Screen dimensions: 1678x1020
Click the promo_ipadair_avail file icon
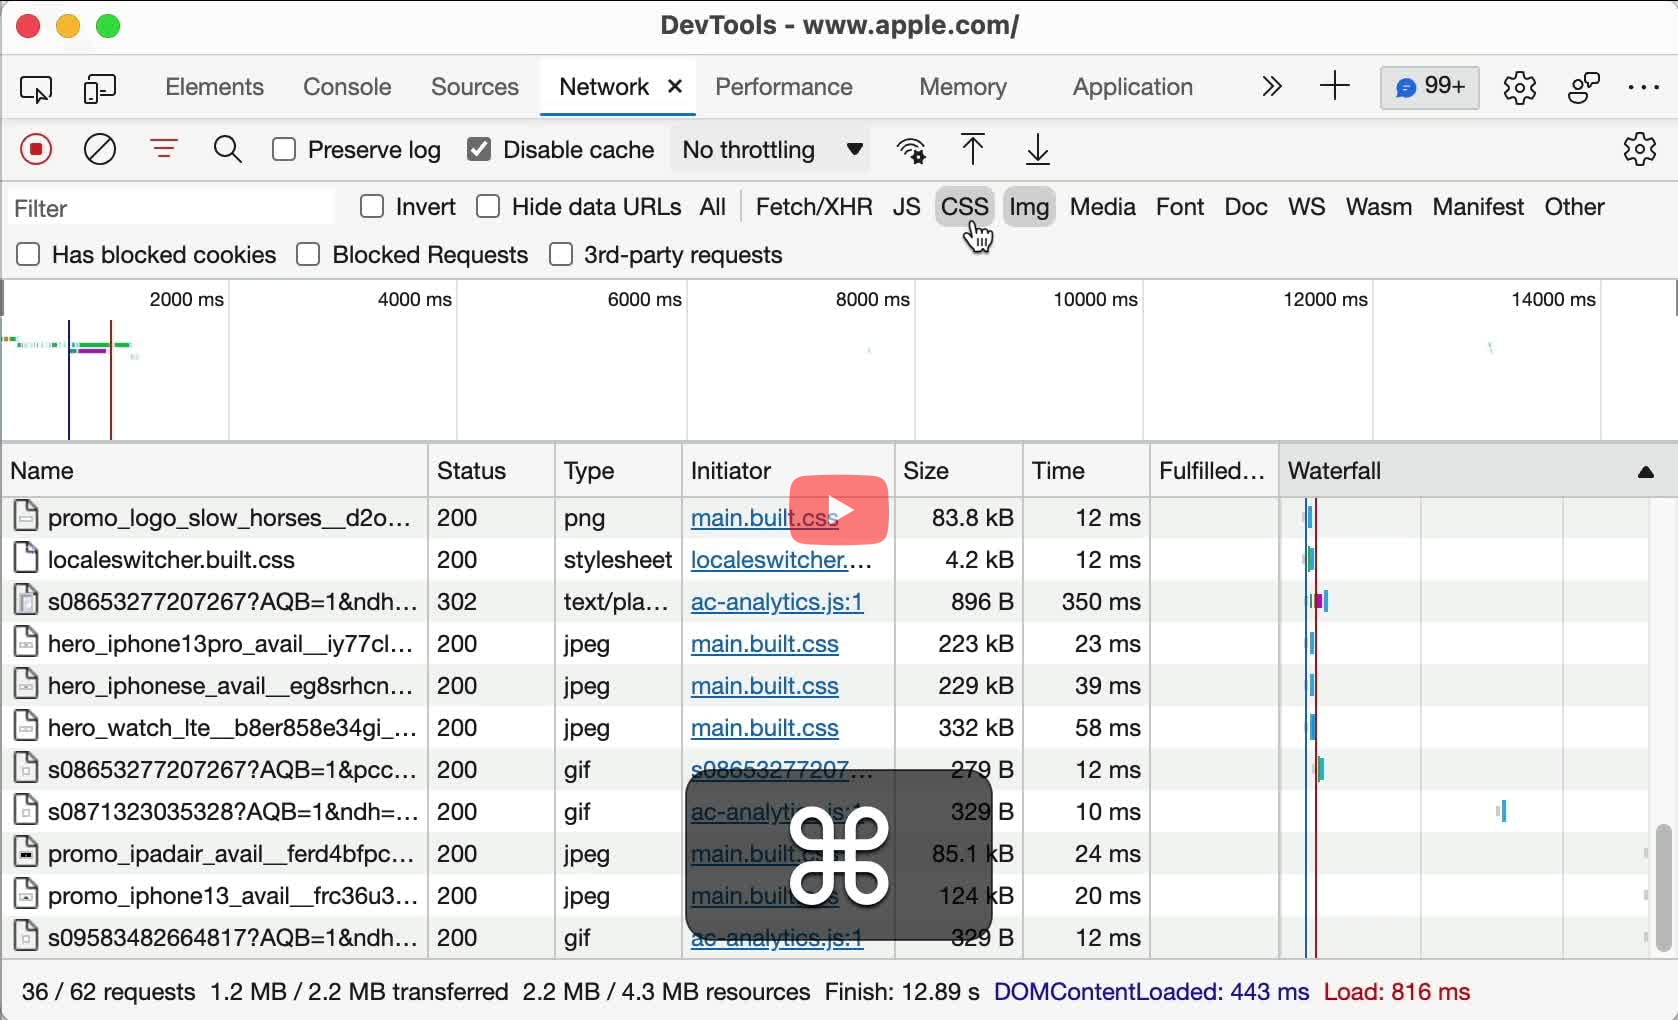coord(26,853)
